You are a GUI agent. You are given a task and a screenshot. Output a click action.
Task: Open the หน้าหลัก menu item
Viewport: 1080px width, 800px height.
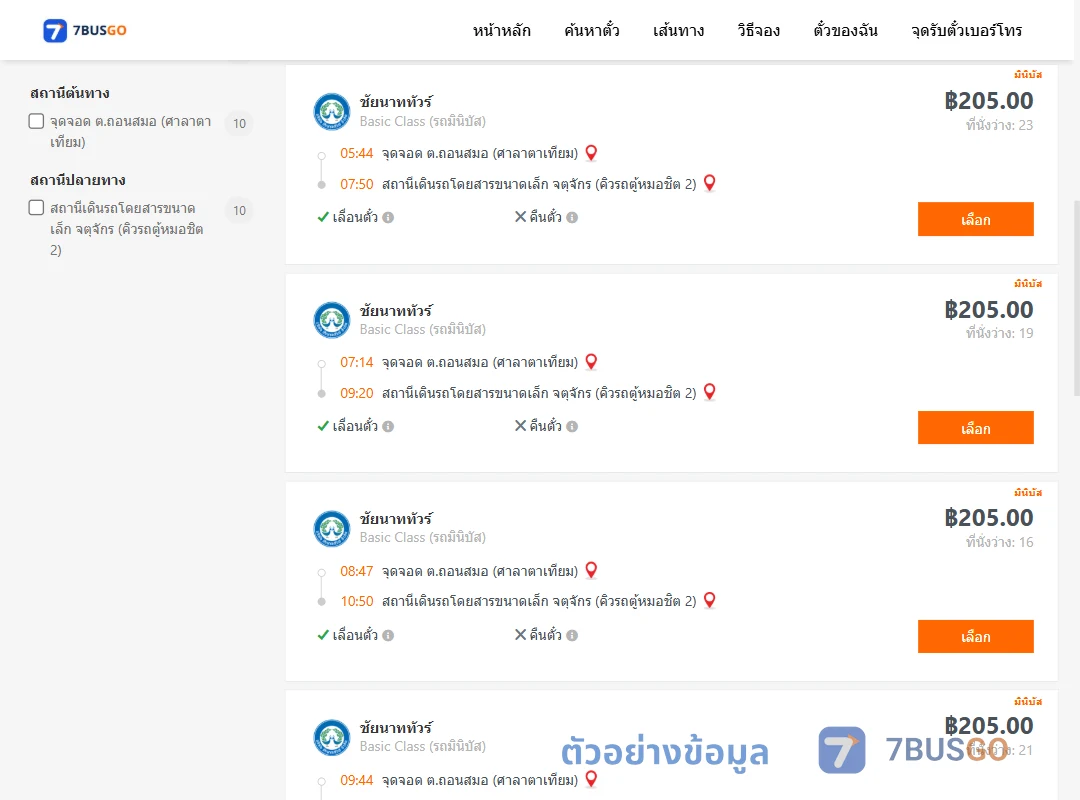501,30
